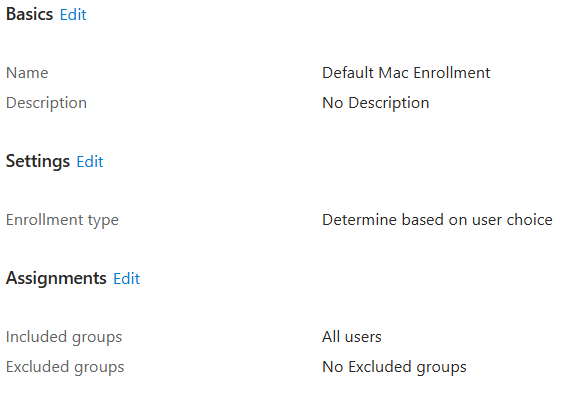The width and height of the screenshot is (571, 401).
Task: Select the Enrollment type label
Action: [x=62, y=220]
